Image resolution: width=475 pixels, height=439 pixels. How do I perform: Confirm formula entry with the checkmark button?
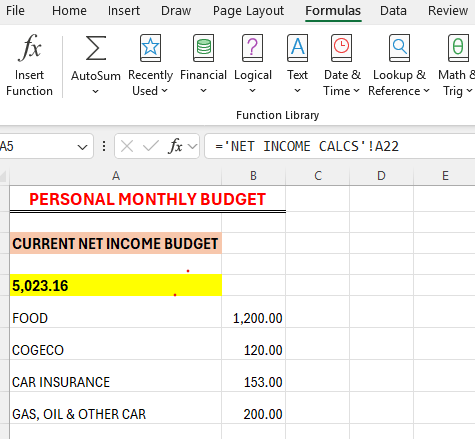point(150,146)
